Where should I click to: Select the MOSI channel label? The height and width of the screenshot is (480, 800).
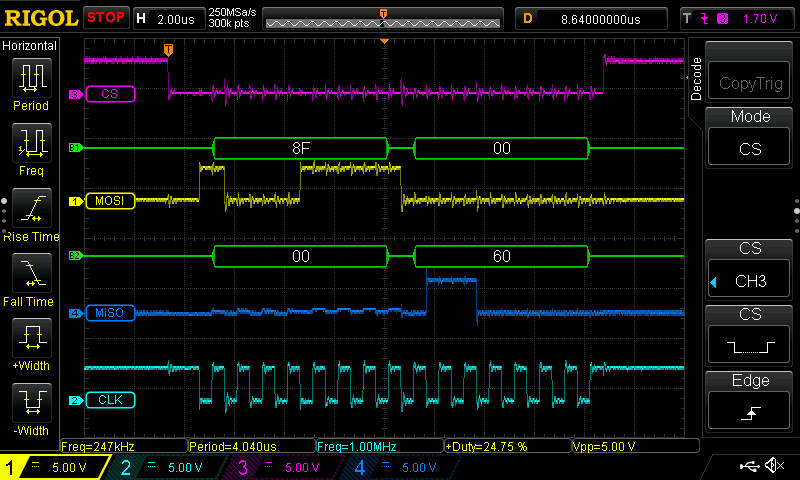point(110,201)
